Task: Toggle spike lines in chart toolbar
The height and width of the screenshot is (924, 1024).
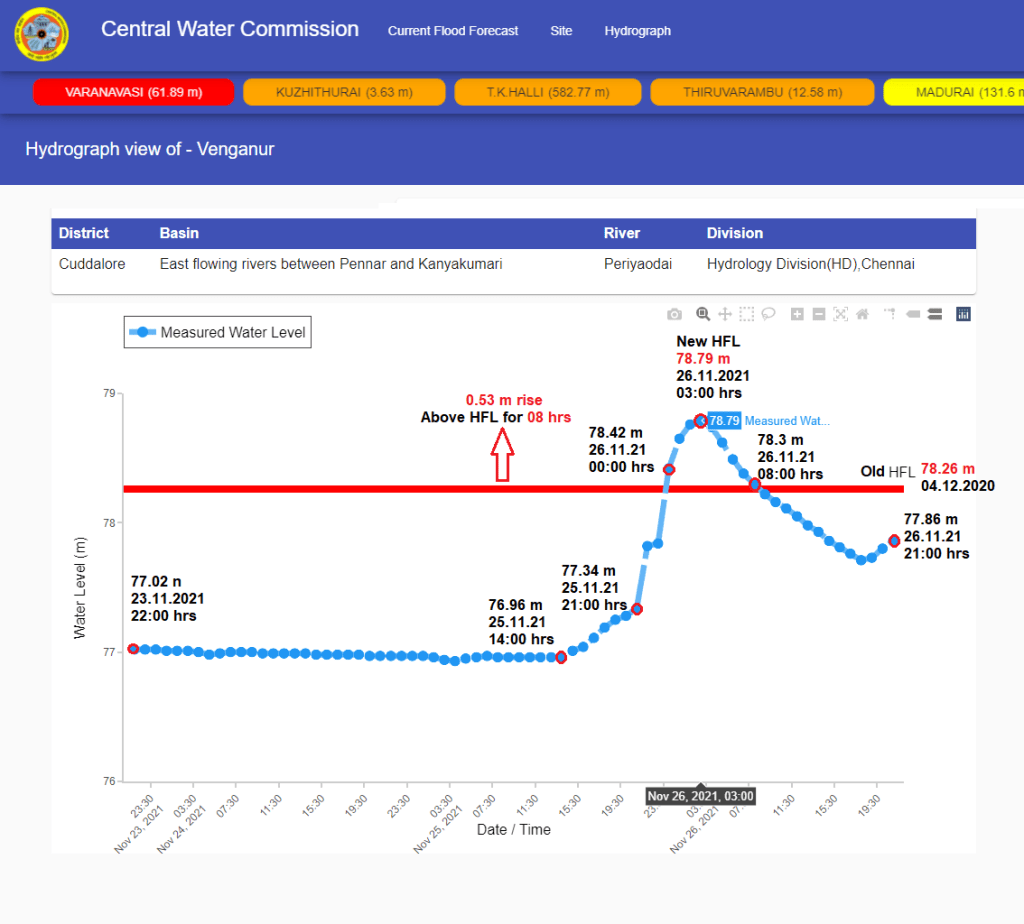Action: click(x=889, y=314)
